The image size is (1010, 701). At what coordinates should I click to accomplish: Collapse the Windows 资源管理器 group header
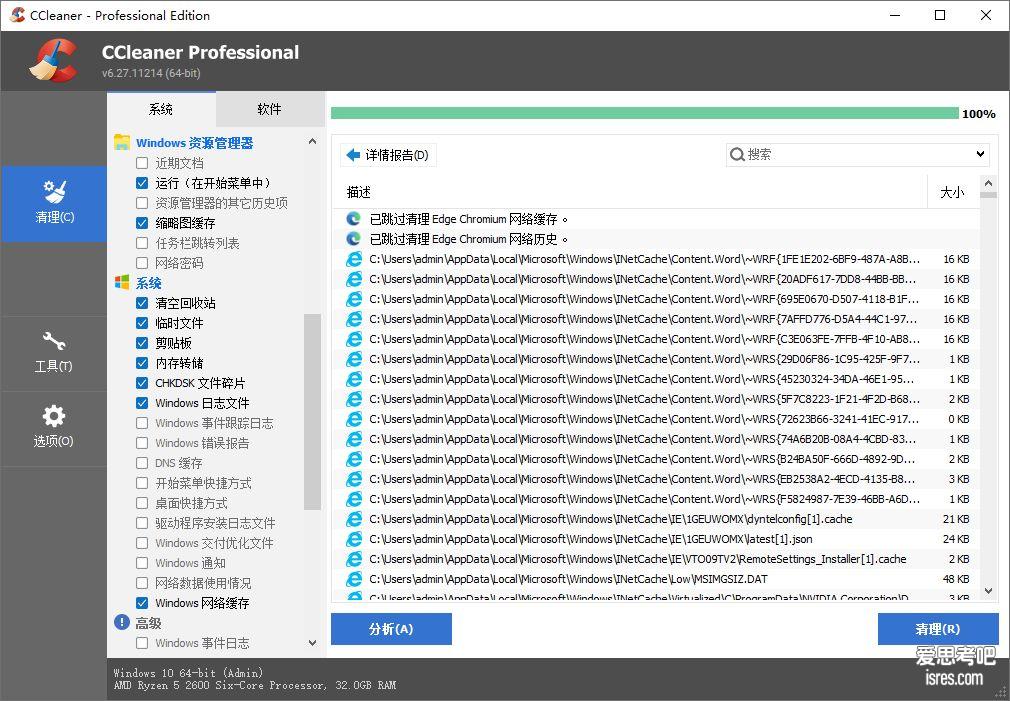pos(194,143)
